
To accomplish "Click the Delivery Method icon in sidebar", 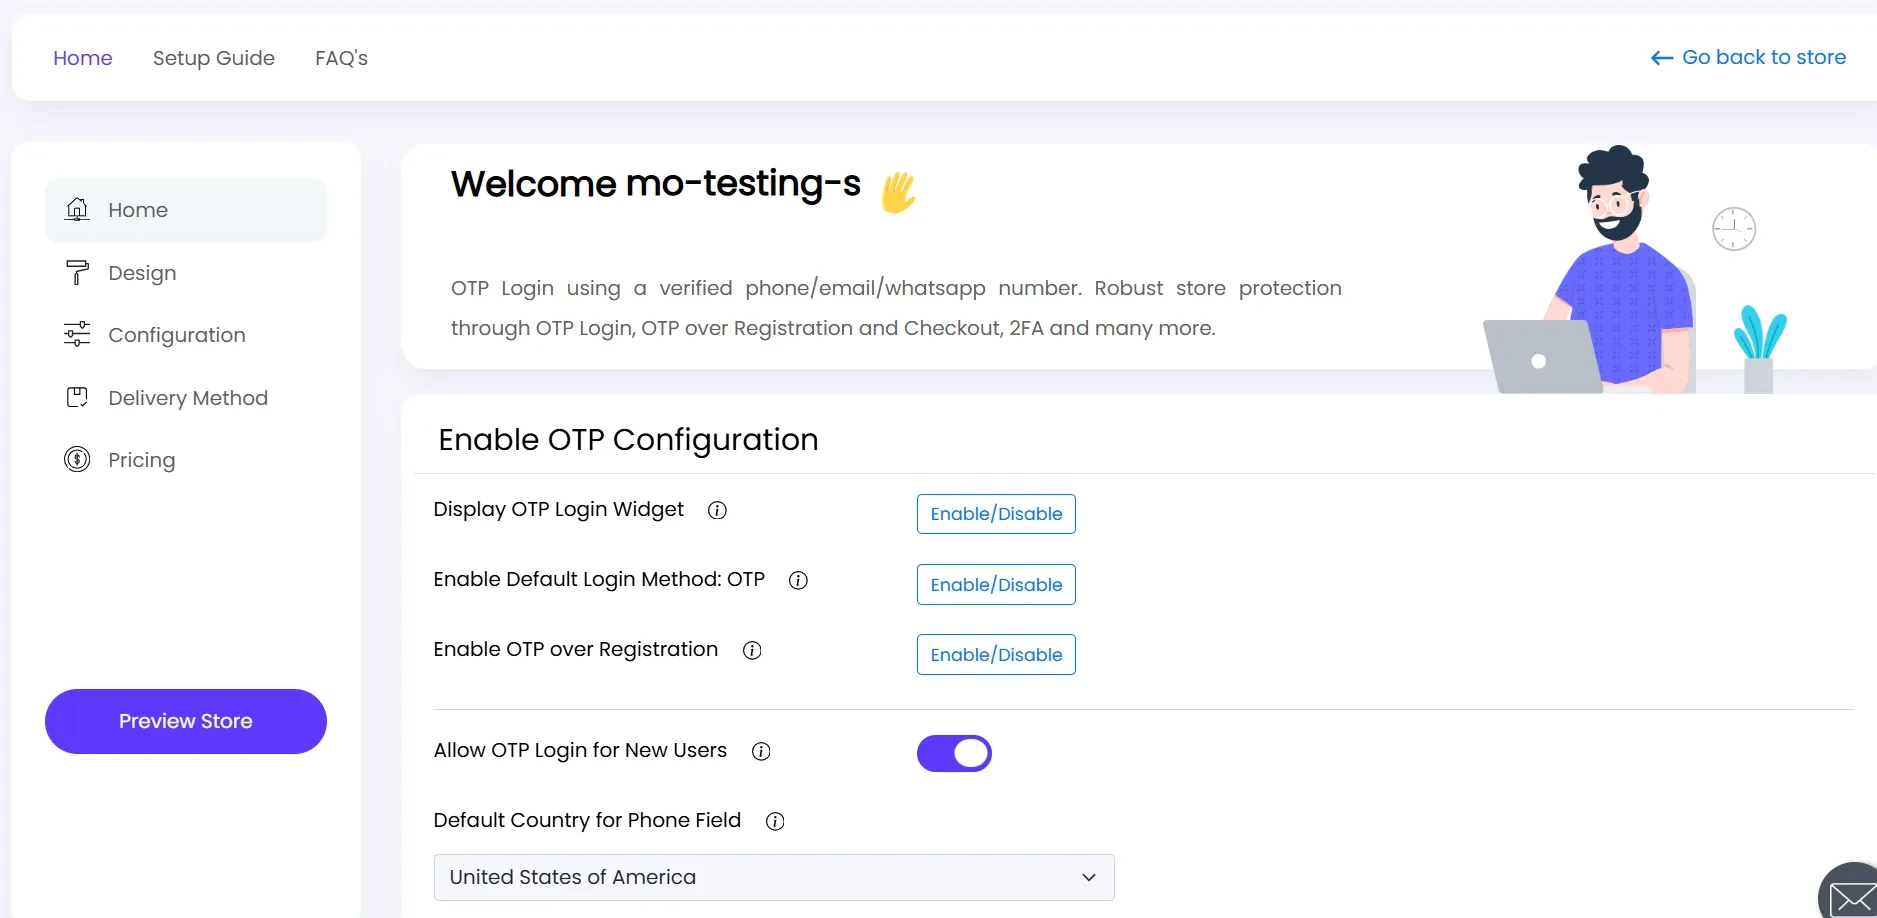I will tap(77, 397).
